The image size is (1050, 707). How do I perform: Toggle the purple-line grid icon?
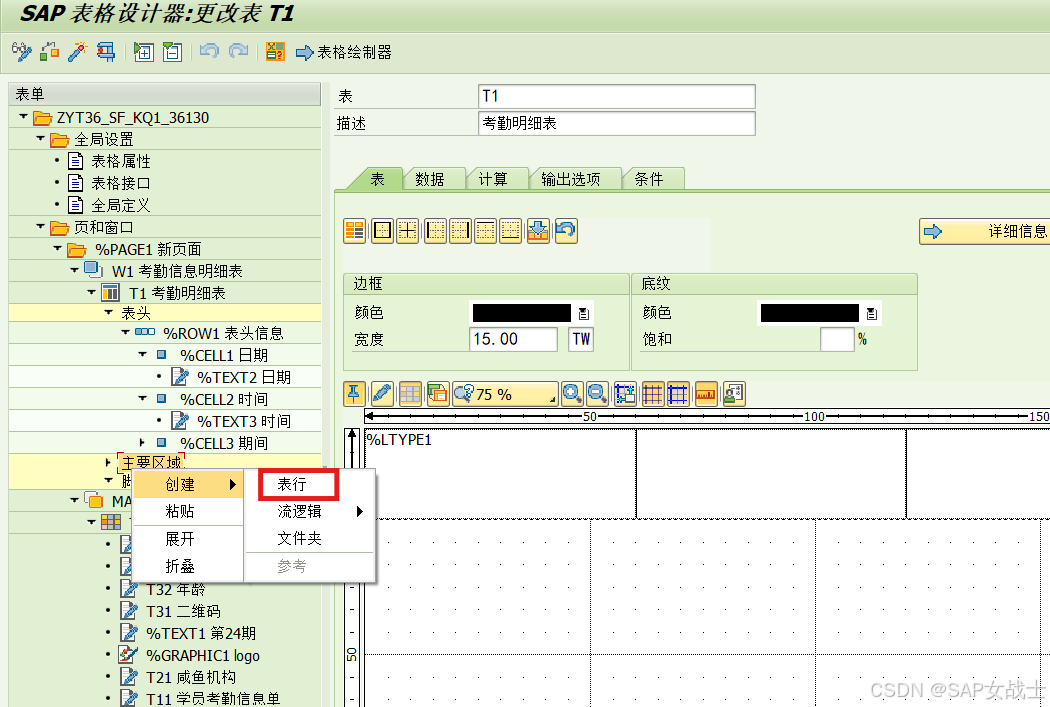pos(653,394)
